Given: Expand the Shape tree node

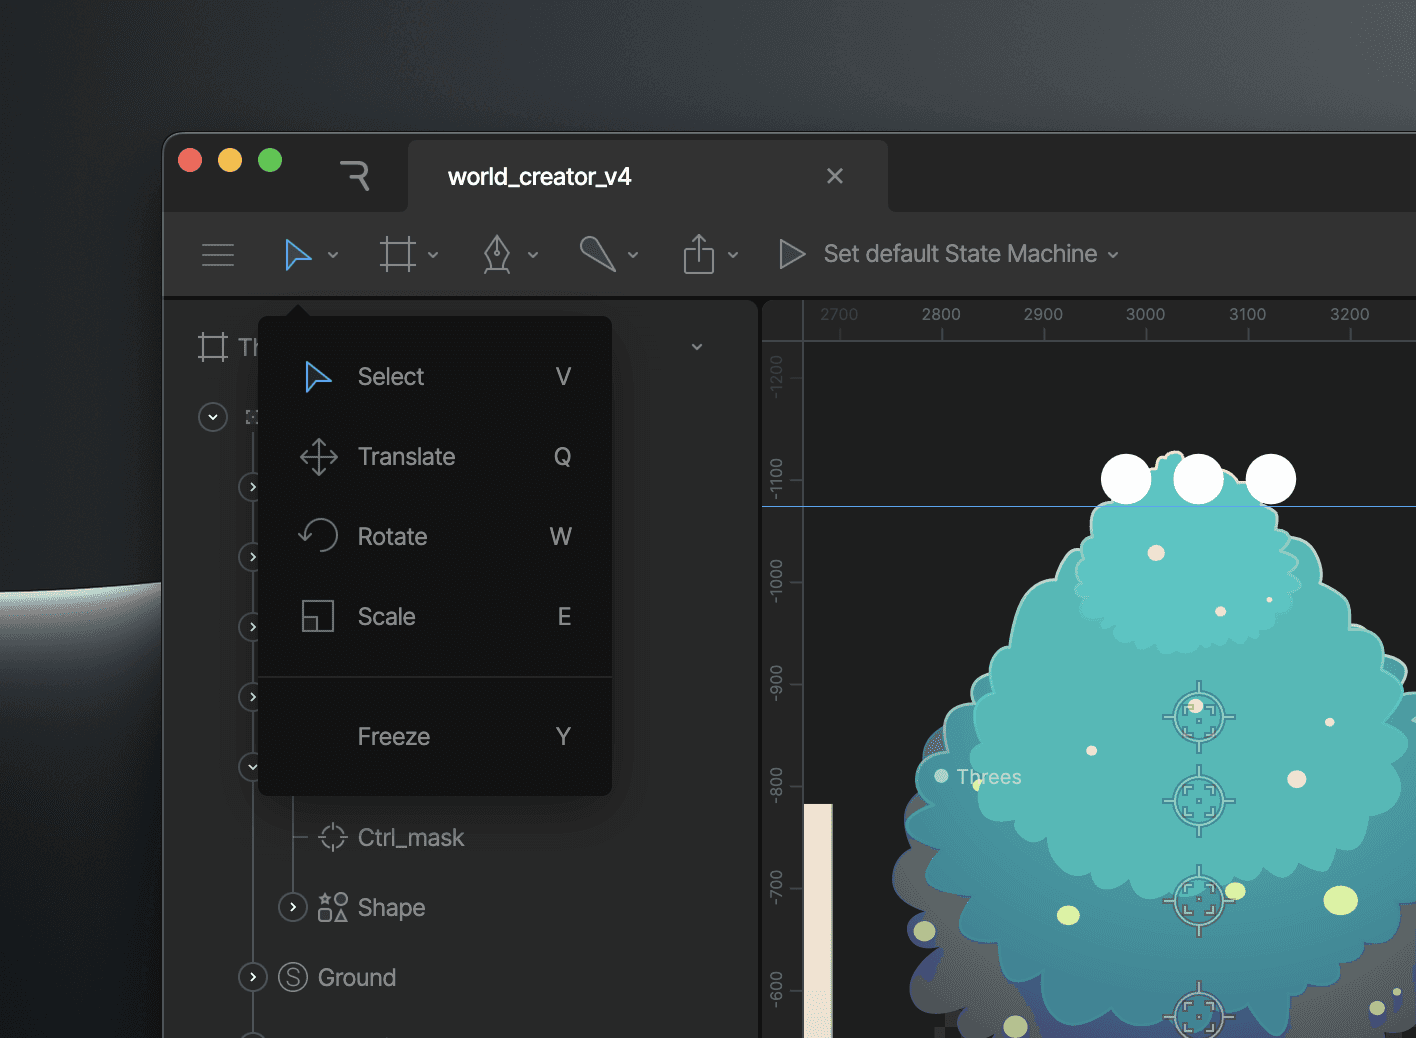Looking at the screenshot, I should point(292,907).
